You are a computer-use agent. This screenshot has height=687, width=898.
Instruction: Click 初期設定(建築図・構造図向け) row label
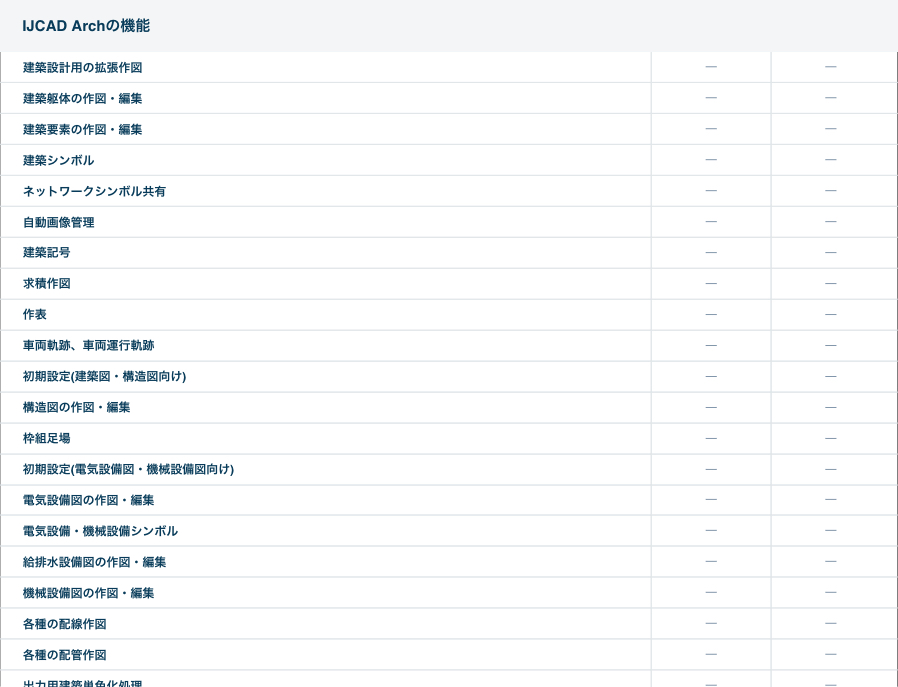click(104, 377)
